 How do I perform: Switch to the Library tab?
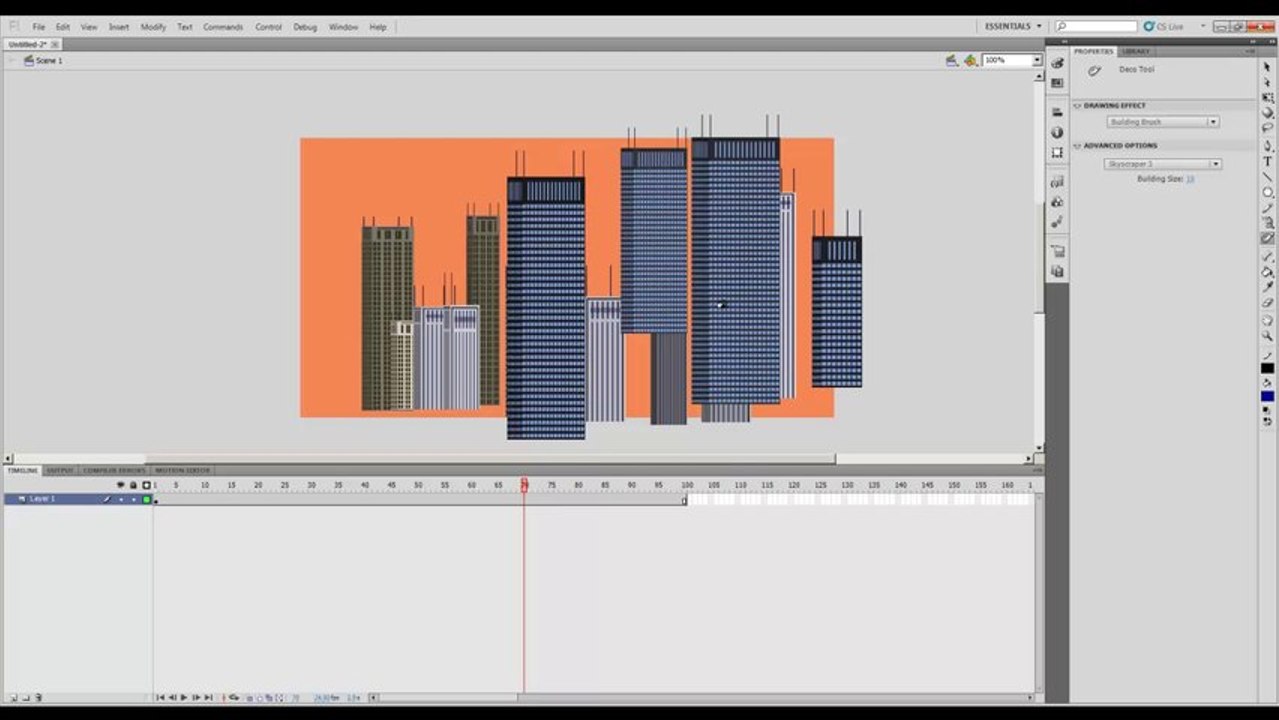tap(1136, 51)
